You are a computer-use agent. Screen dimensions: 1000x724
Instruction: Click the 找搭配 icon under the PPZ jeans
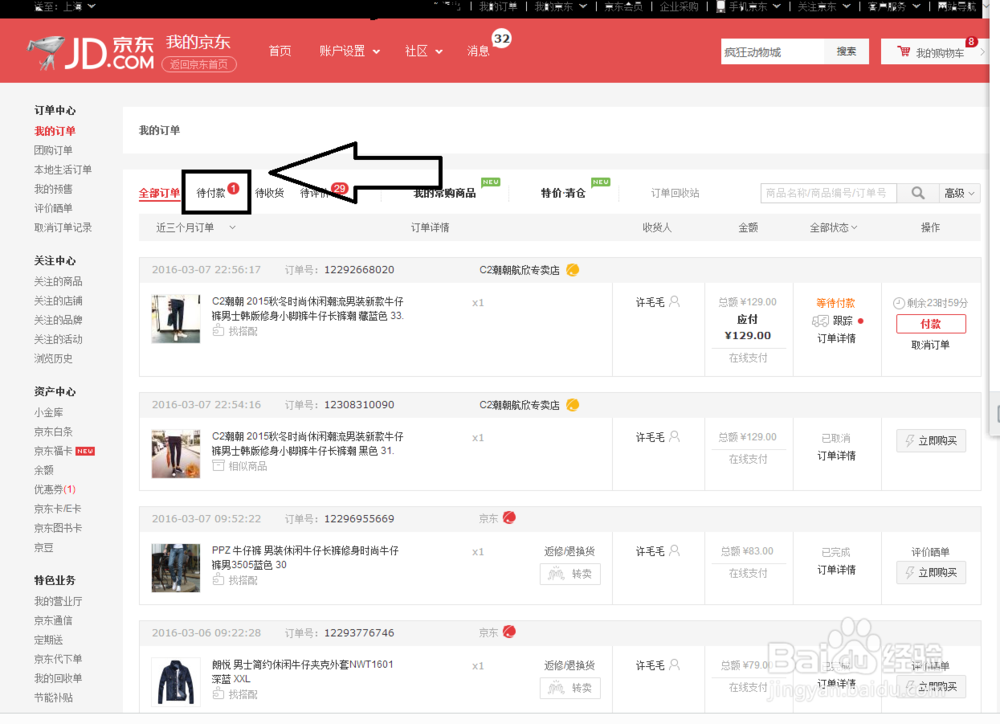coord(218,579)
